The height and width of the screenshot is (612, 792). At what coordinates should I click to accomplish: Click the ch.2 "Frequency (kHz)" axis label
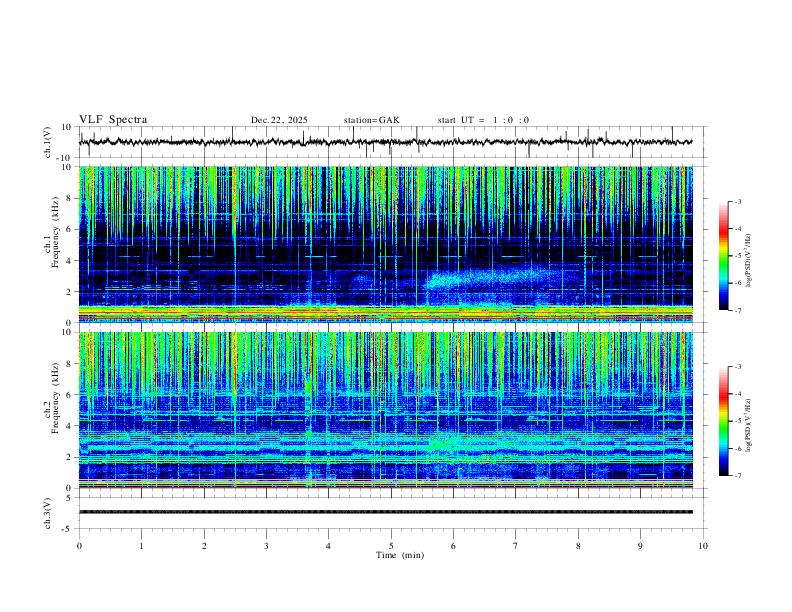click(x=55, y=398)
